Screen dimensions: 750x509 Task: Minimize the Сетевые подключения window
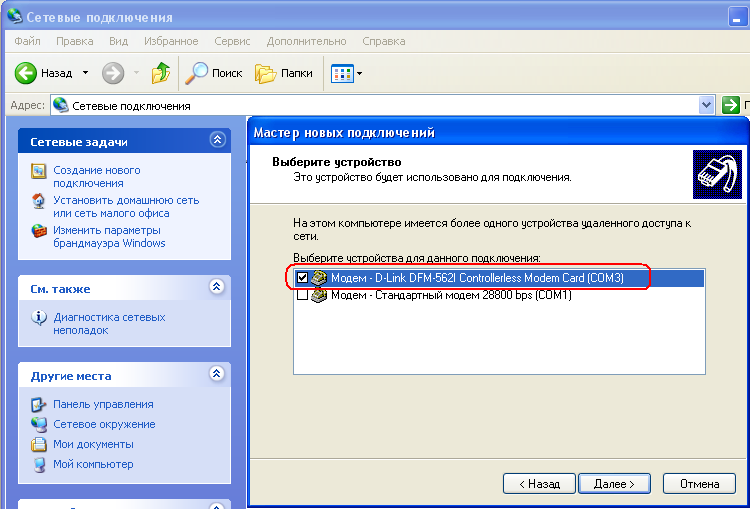click(x=739, y=17)
